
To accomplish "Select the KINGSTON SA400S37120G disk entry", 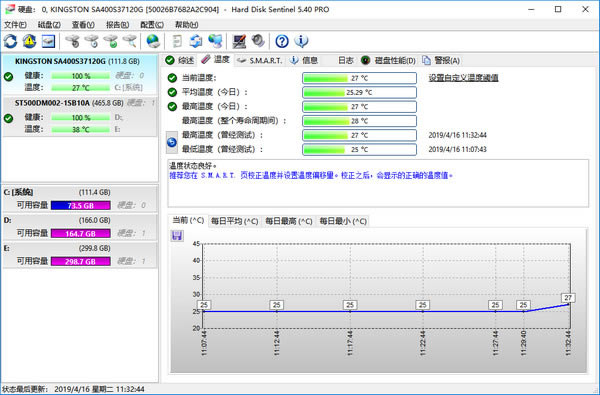I will (79, 74).
